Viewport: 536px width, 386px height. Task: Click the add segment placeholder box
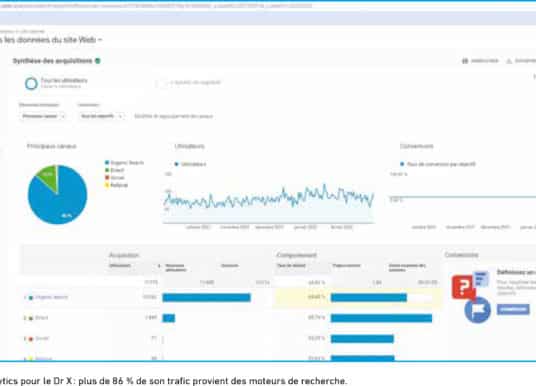(161, 83)
